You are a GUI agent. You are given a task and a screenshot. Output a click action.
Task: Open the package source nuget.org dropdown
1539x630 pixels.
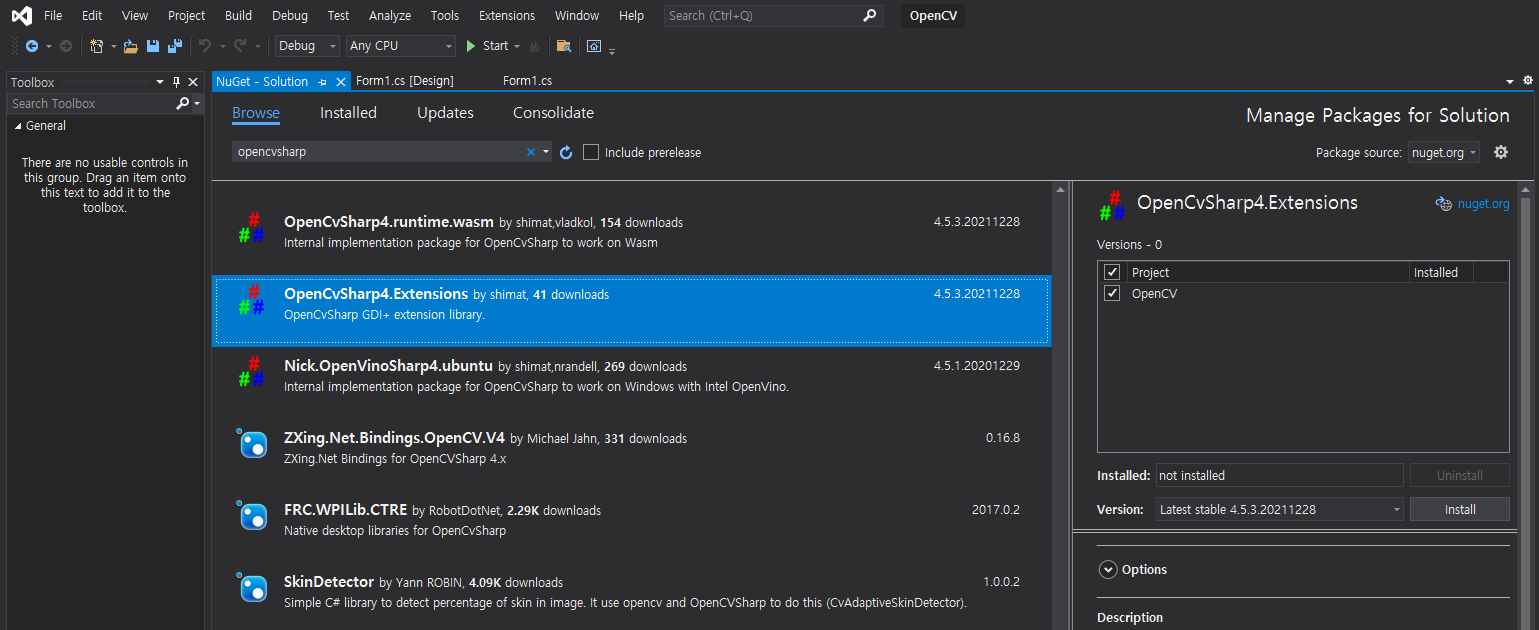1443,152
